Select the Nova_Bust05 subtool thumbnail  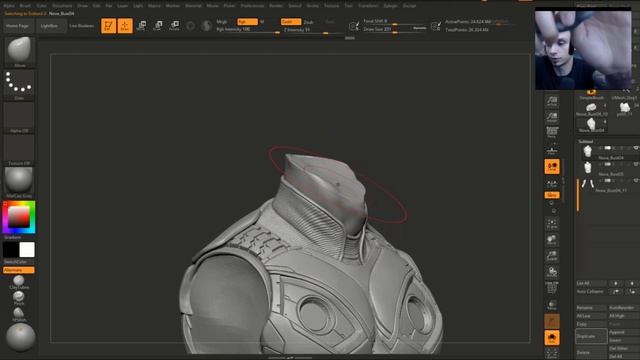pos(587,167)
